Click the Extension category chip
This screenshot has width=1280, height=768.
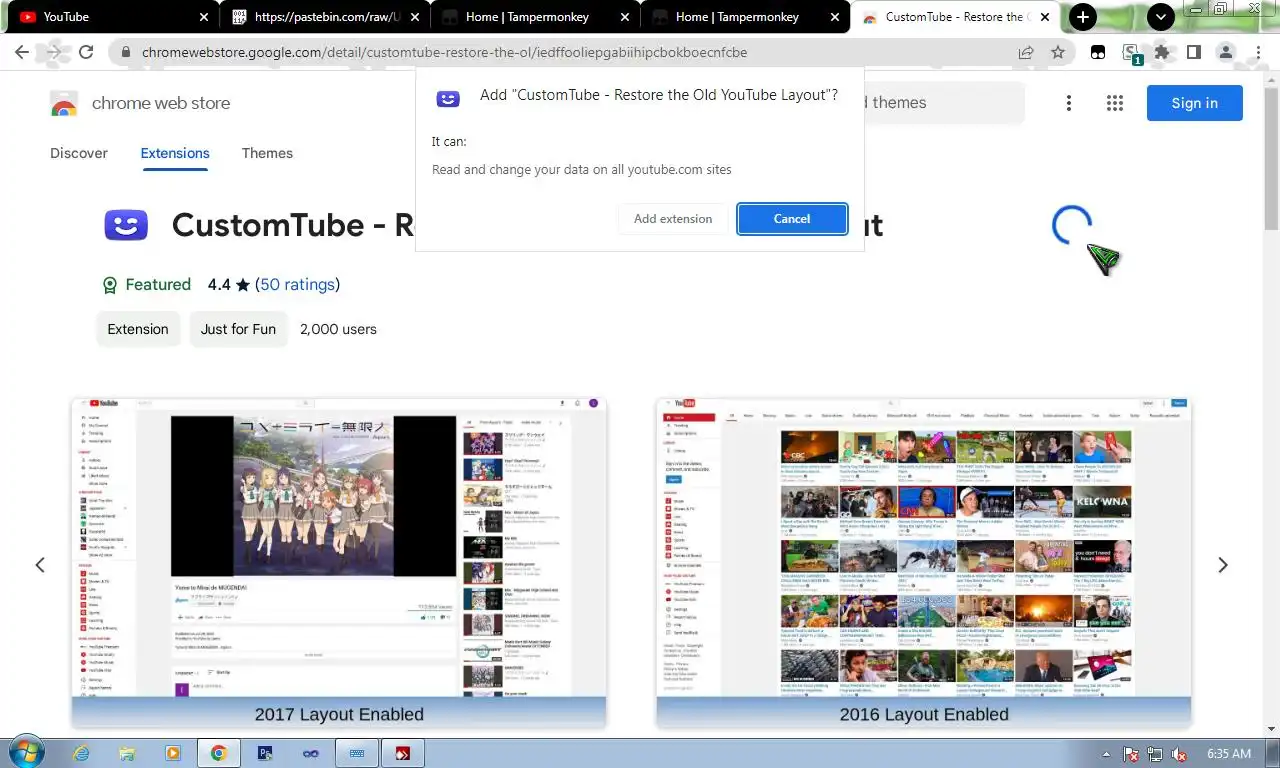138,329
